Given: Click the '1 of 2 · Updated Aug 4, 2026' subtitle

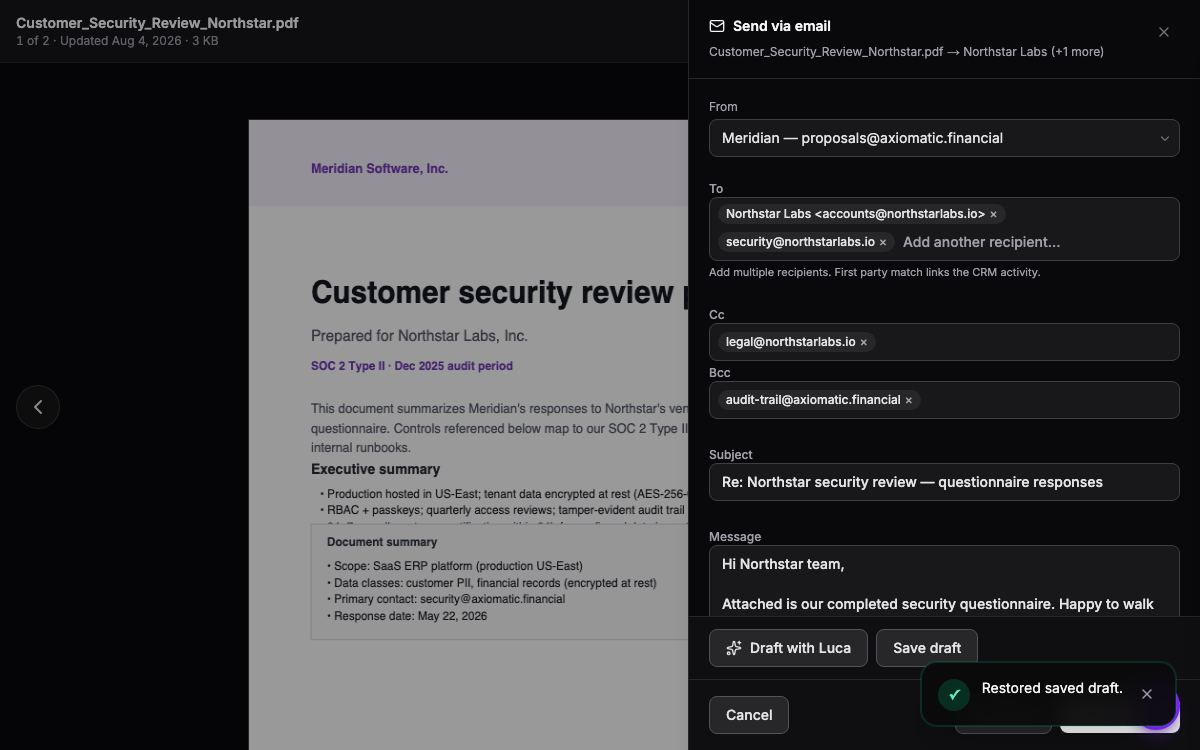Looking at the screenshot, I should point(117,41).
